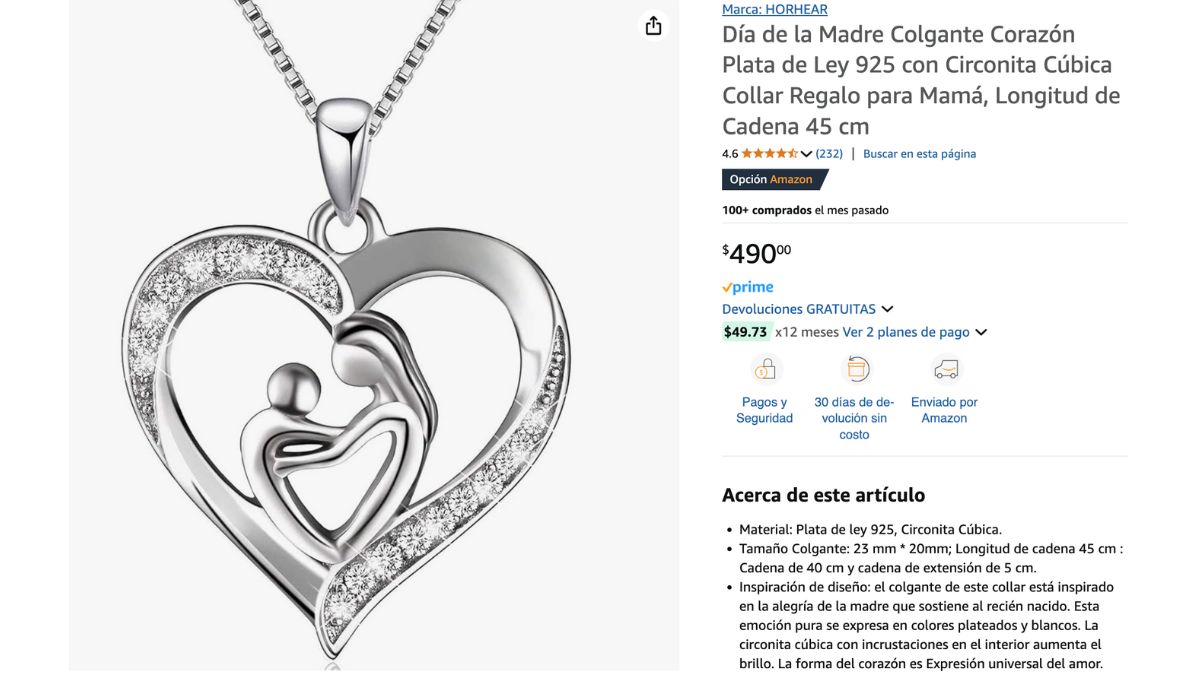The height and width of the screenshot is (675, 1200).
Task: Open the 232 reviews count link
Action: click(829, 154)
